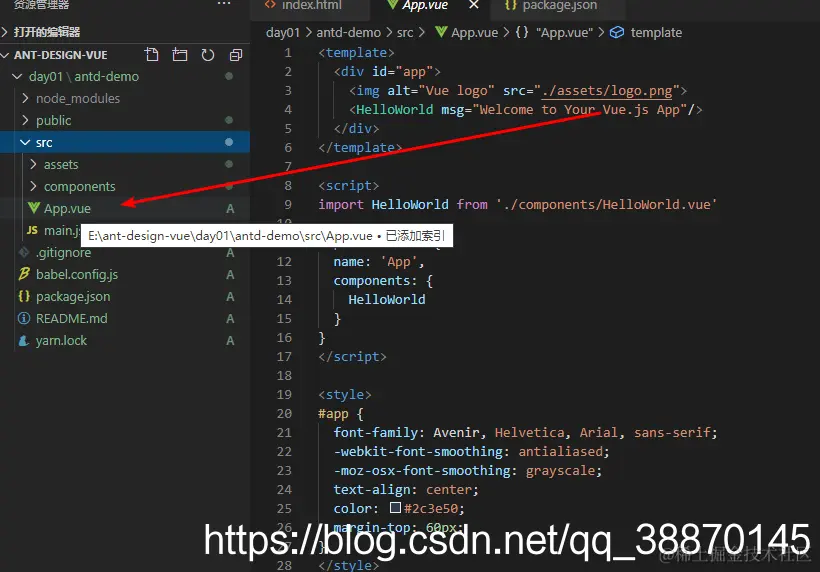Click the JS icon beside main.js

coord(32,230)
